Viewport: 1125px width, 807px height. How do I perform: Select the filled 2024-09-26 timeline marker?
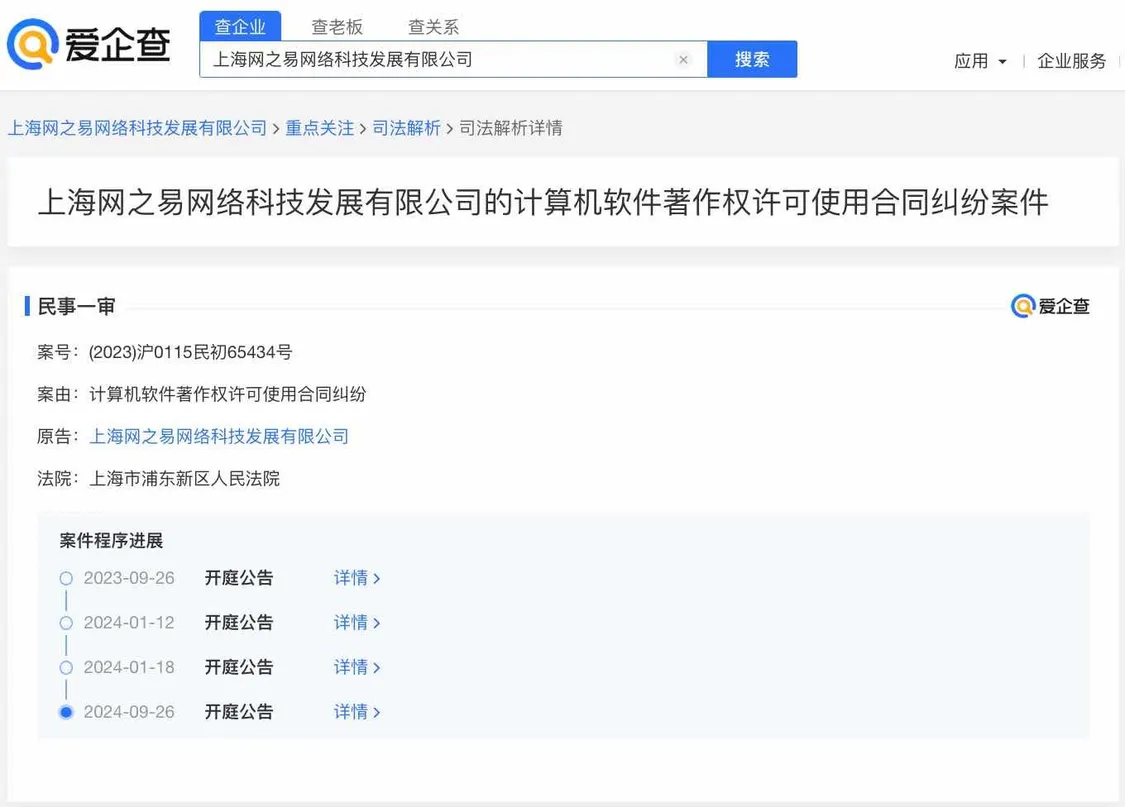click(x=66, y=712)
